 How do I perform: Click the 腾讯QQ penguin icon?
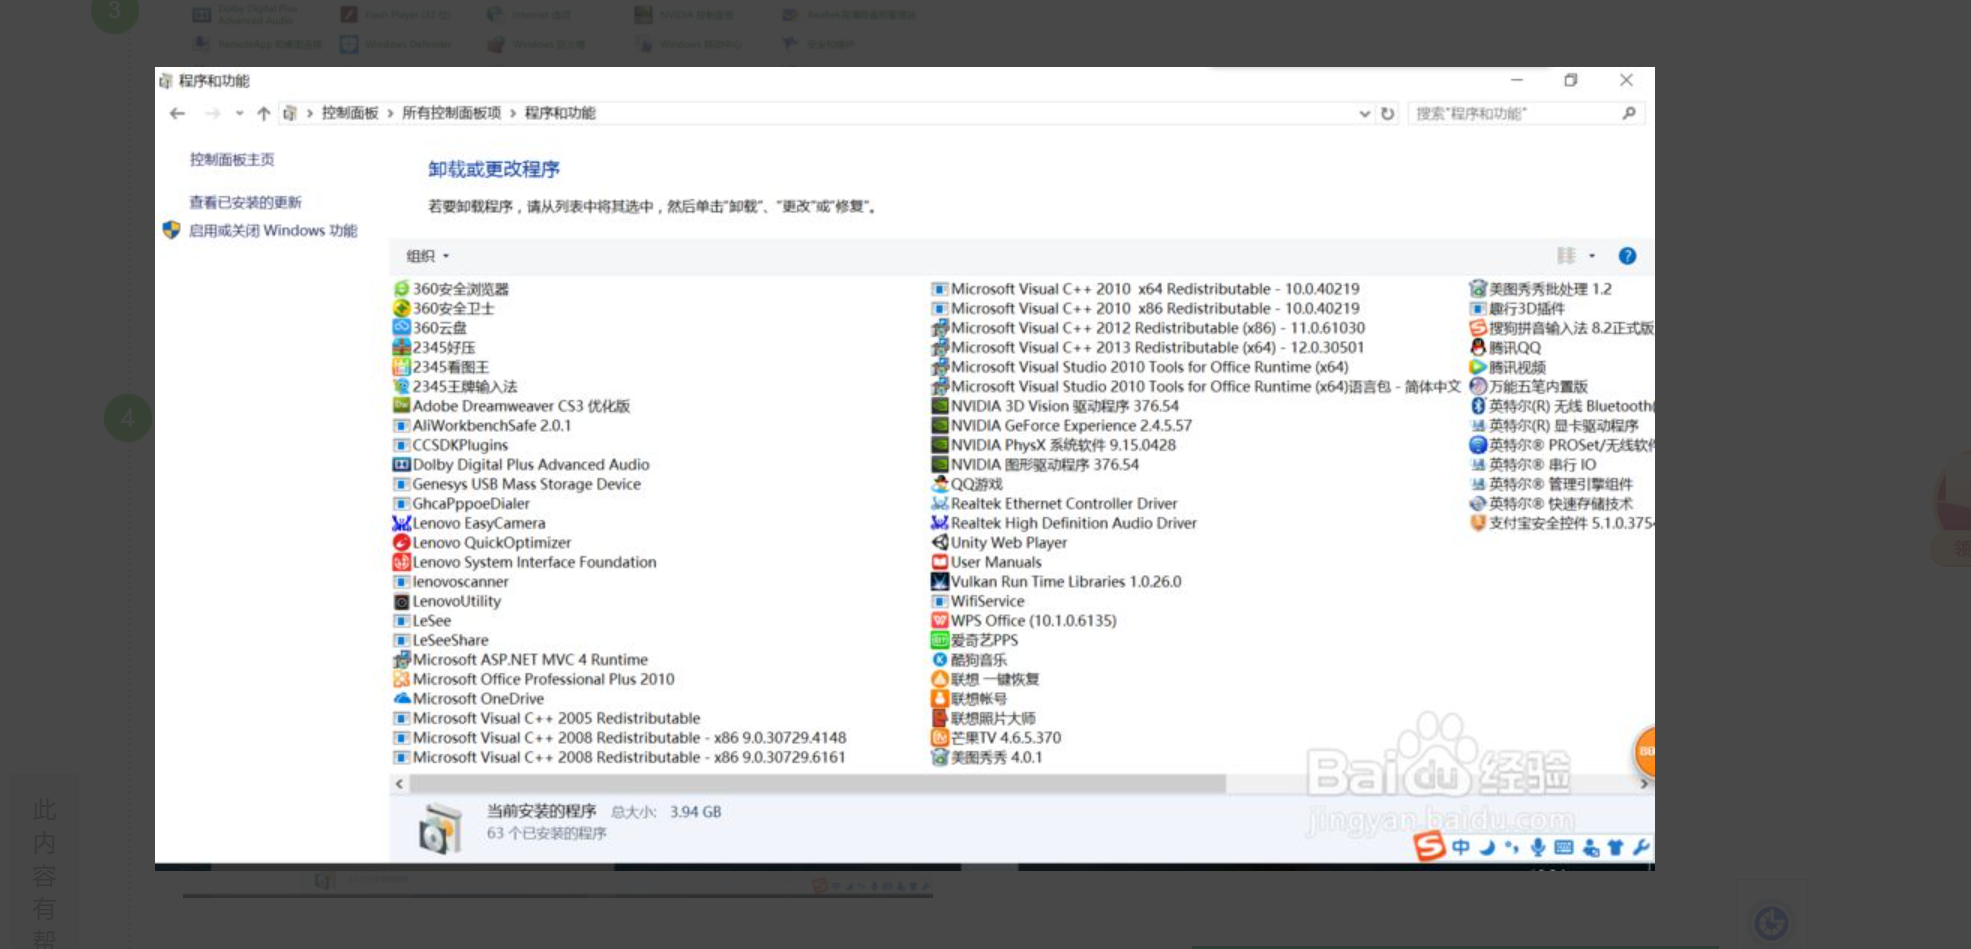(1478, 347)
